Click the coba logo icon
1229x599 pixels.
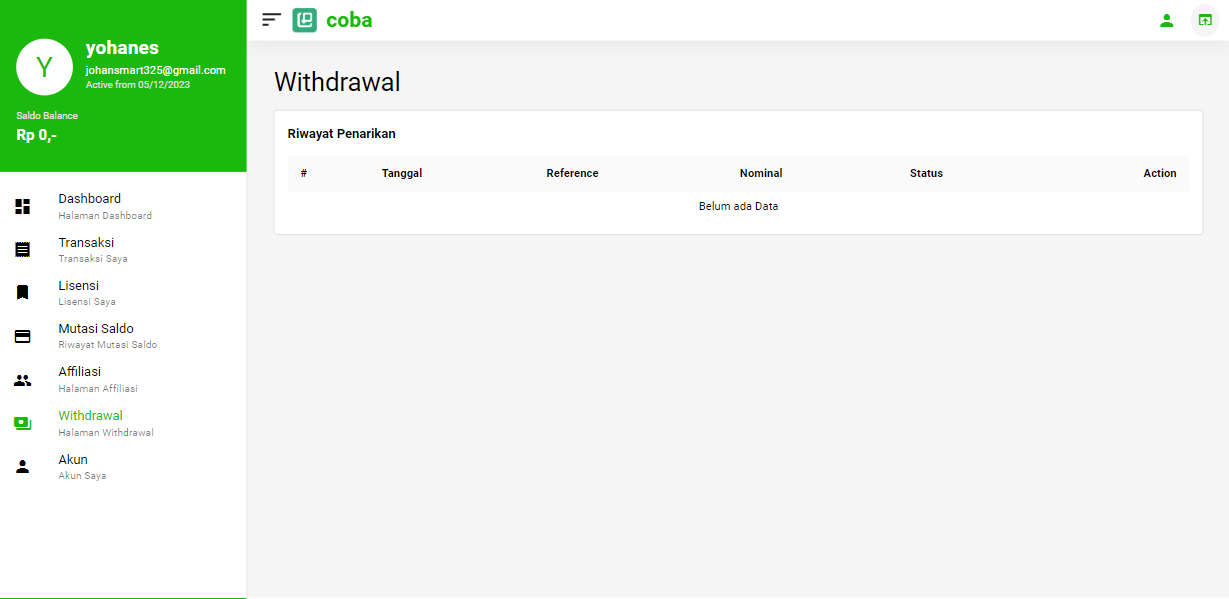305,20
